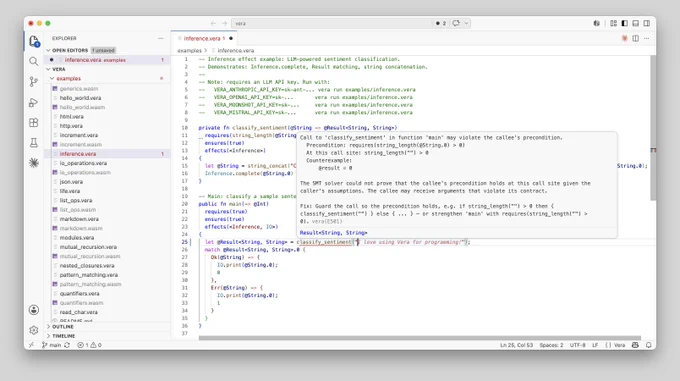This screenshot has height=381, width=680.
Task: Open Explorer Views and More Actions ellipsis
Action: [x=161, y=38]
